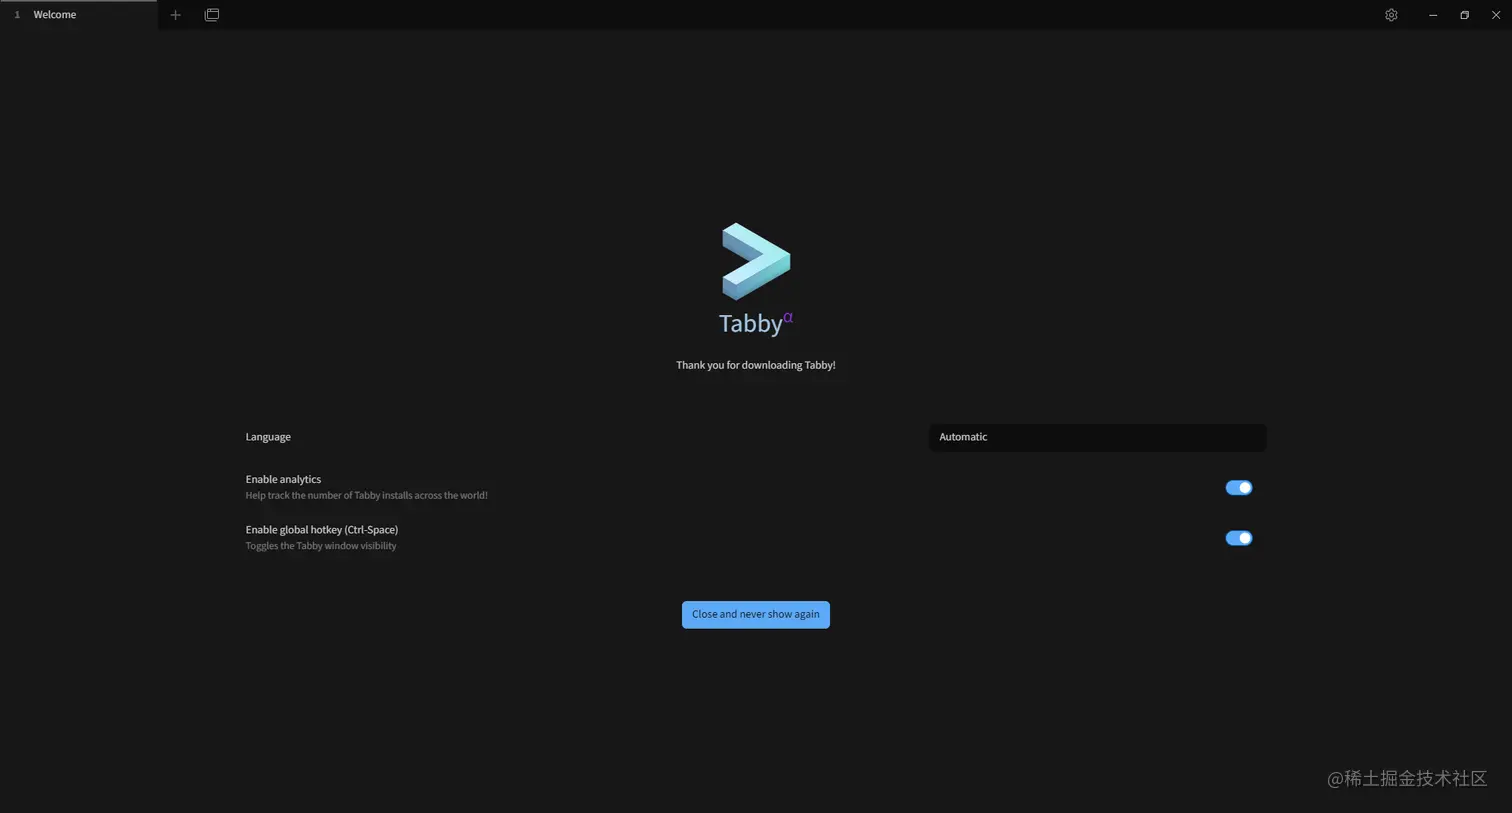This screenshot has width=1512, height=813.
Task: Disable the Enable analytics toggle
Action: 1238,487
